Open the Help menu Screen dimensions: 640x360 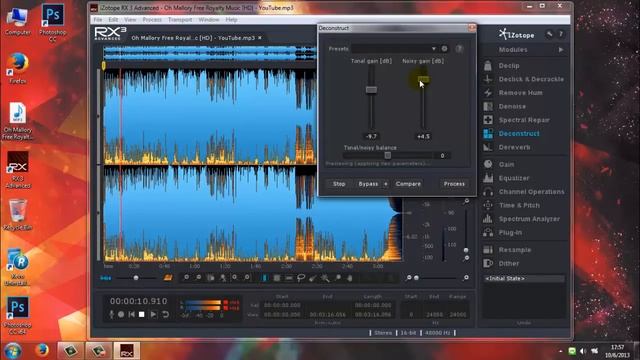[231, 20]
